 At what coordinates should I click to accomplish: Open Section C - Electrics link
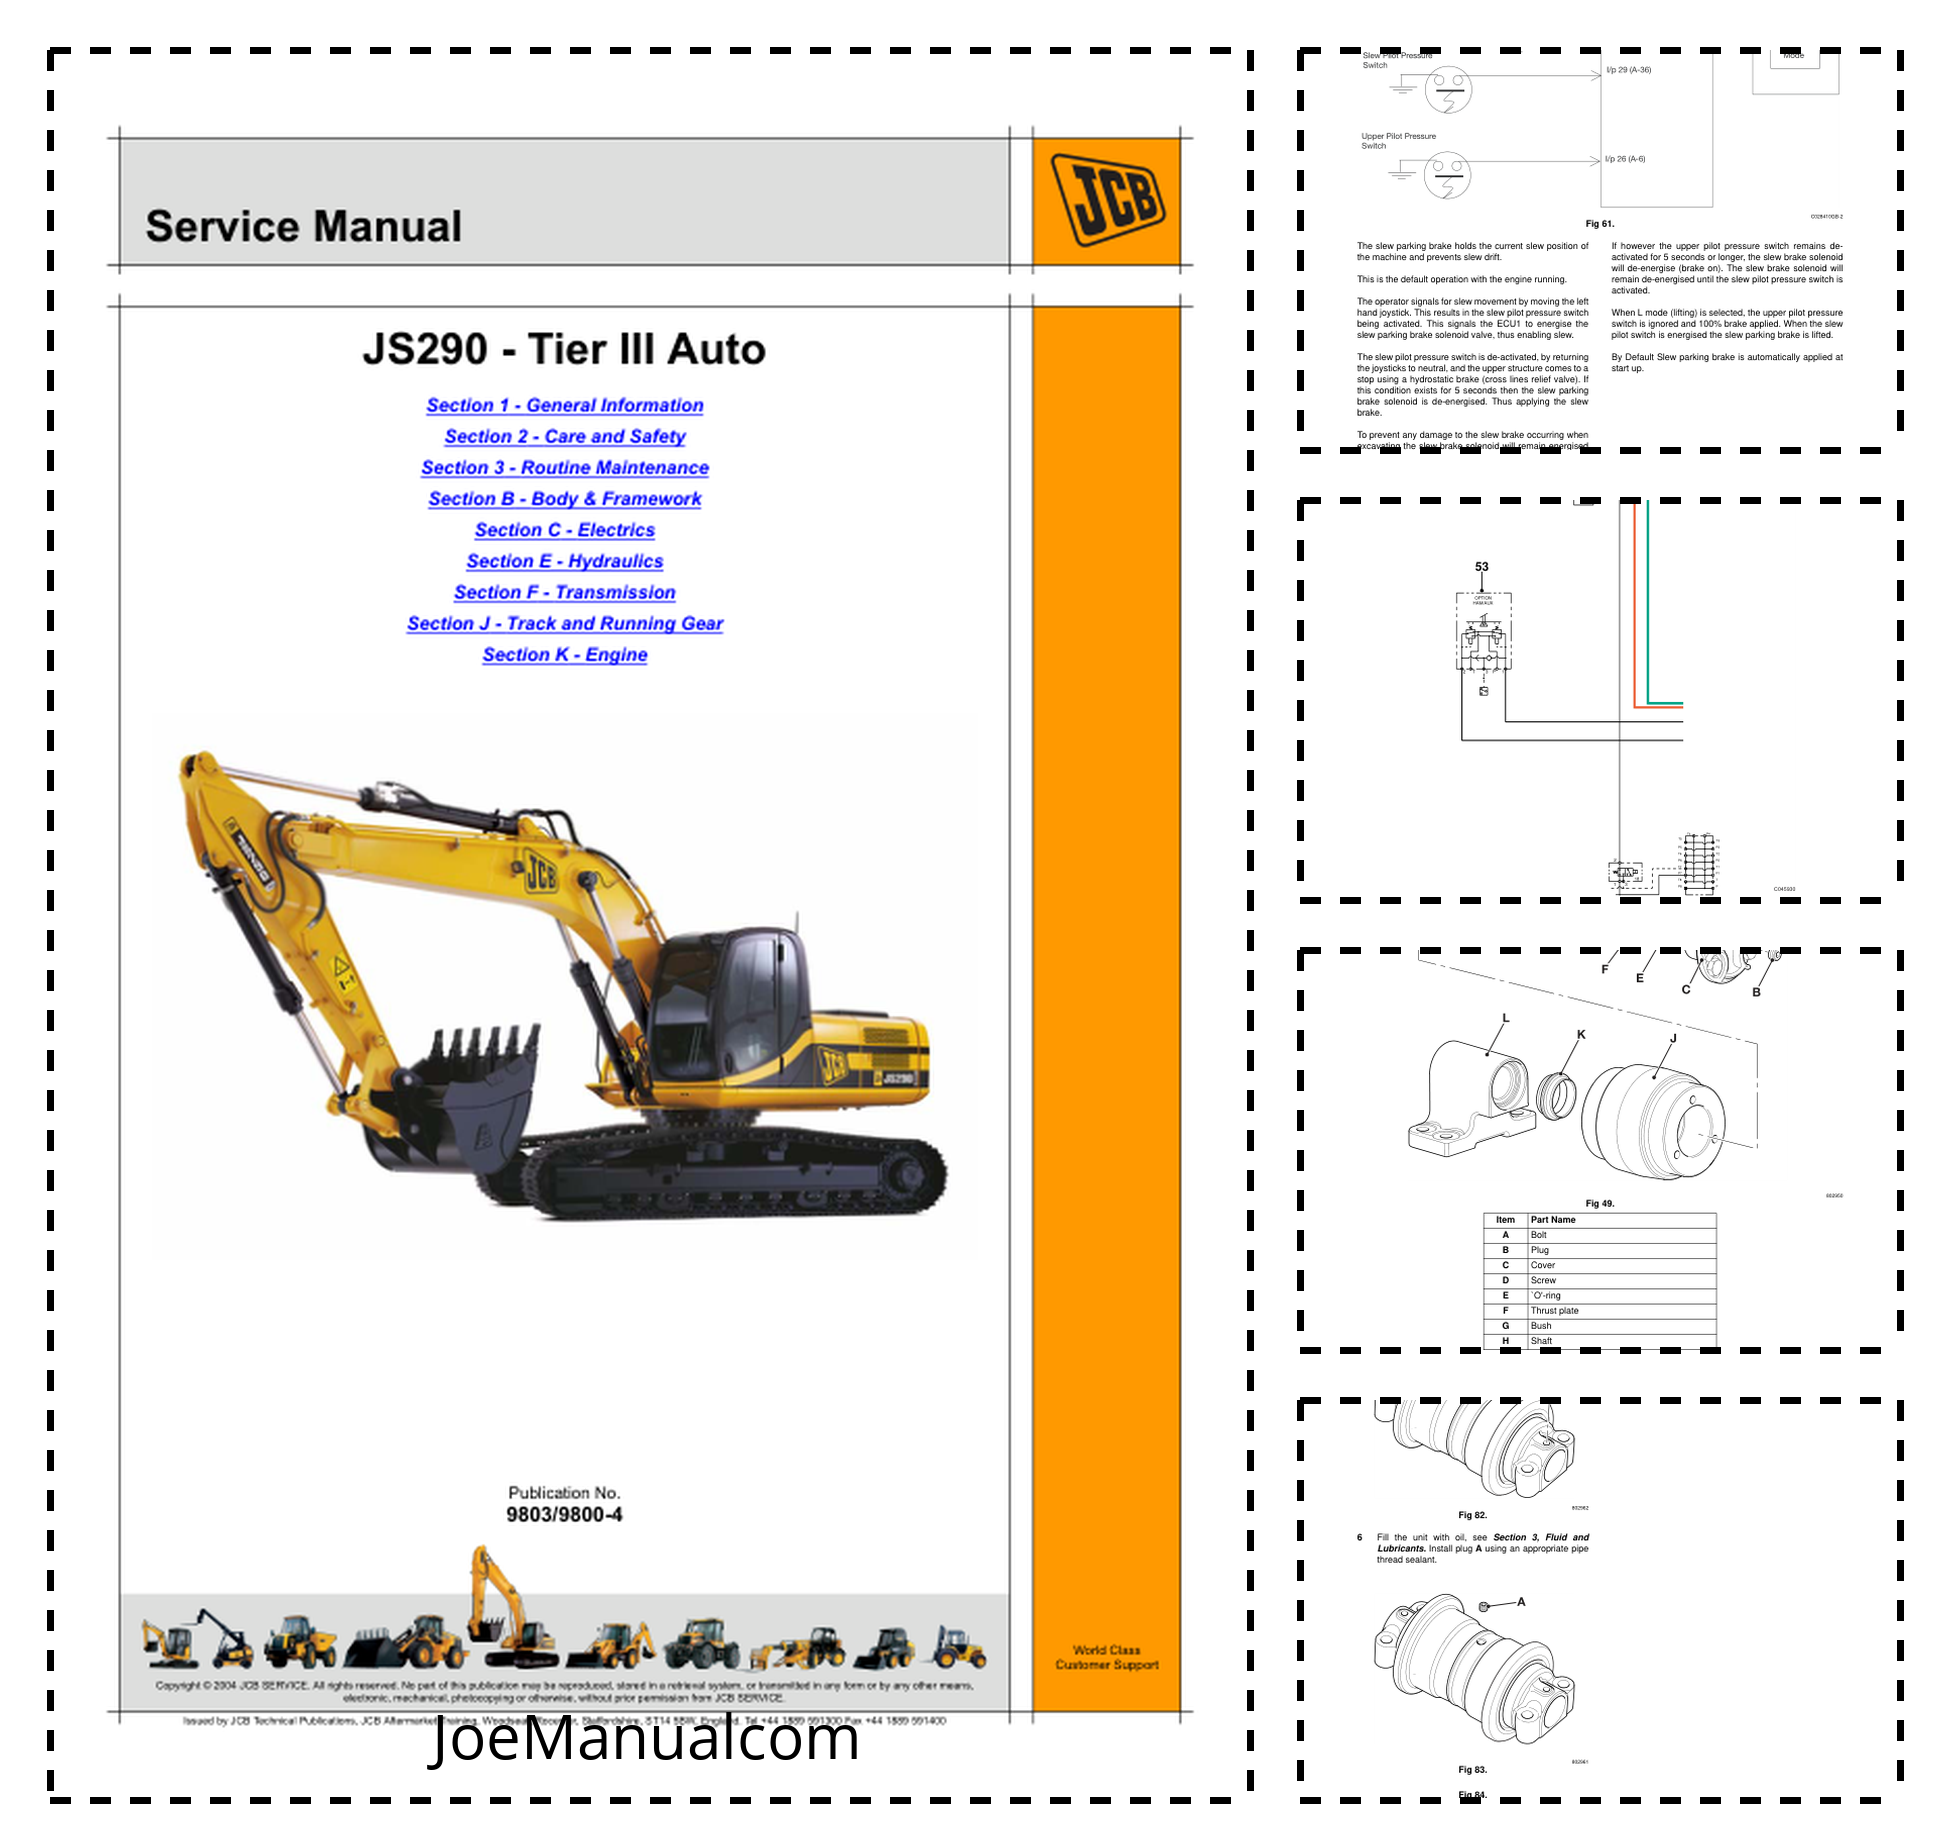click(x=564, y=530)
